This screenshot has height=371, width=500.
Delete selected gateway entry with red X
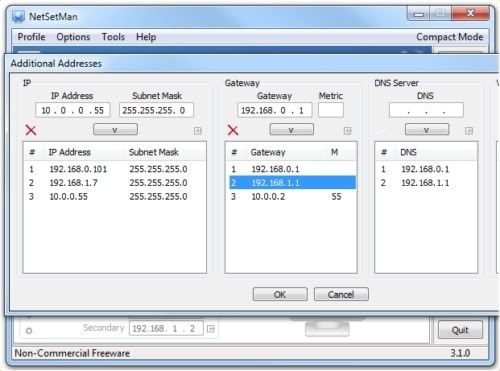coord(233,130)
